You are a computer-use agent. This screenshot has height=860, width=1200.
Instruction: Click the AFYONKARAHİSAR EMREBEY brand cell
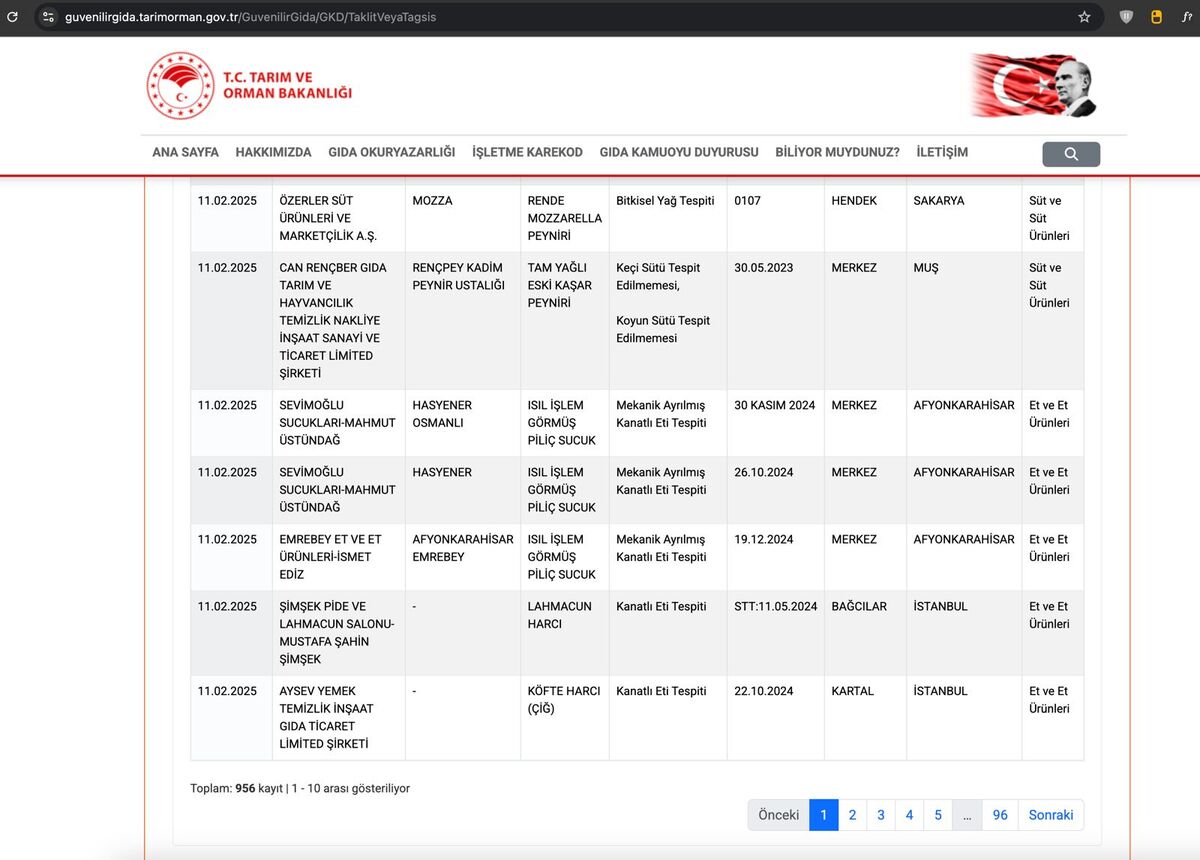point(462,557)
